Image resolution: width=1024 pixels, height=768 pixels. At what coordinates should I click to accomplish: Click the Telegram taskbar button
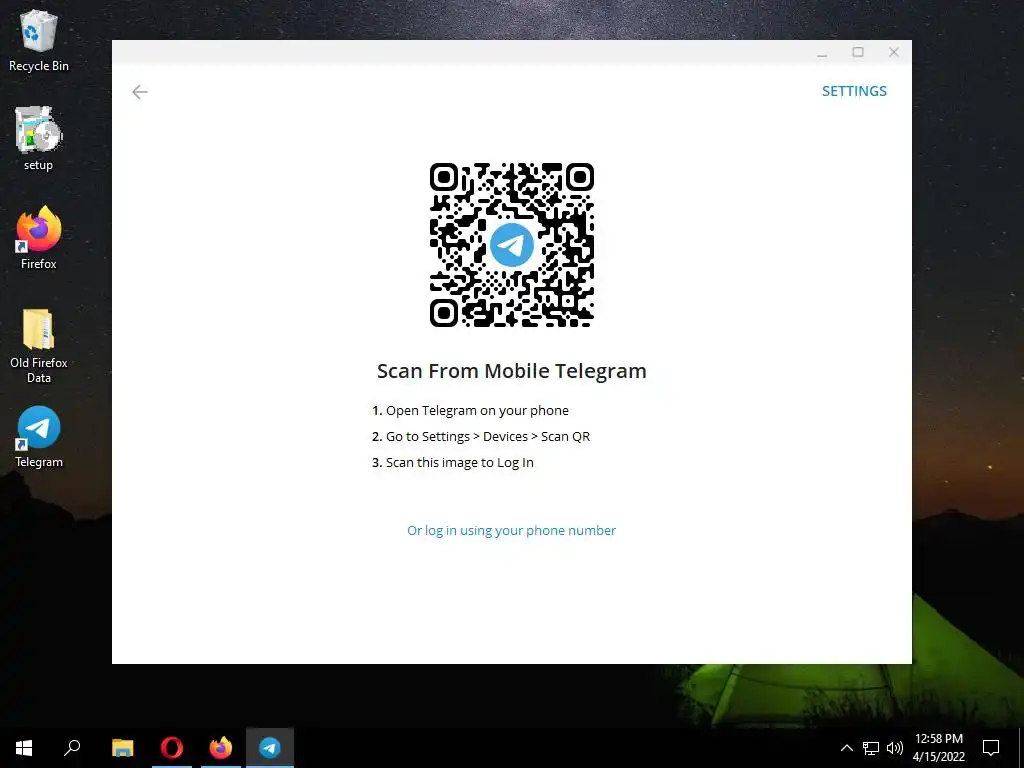(x=270, y=748)
